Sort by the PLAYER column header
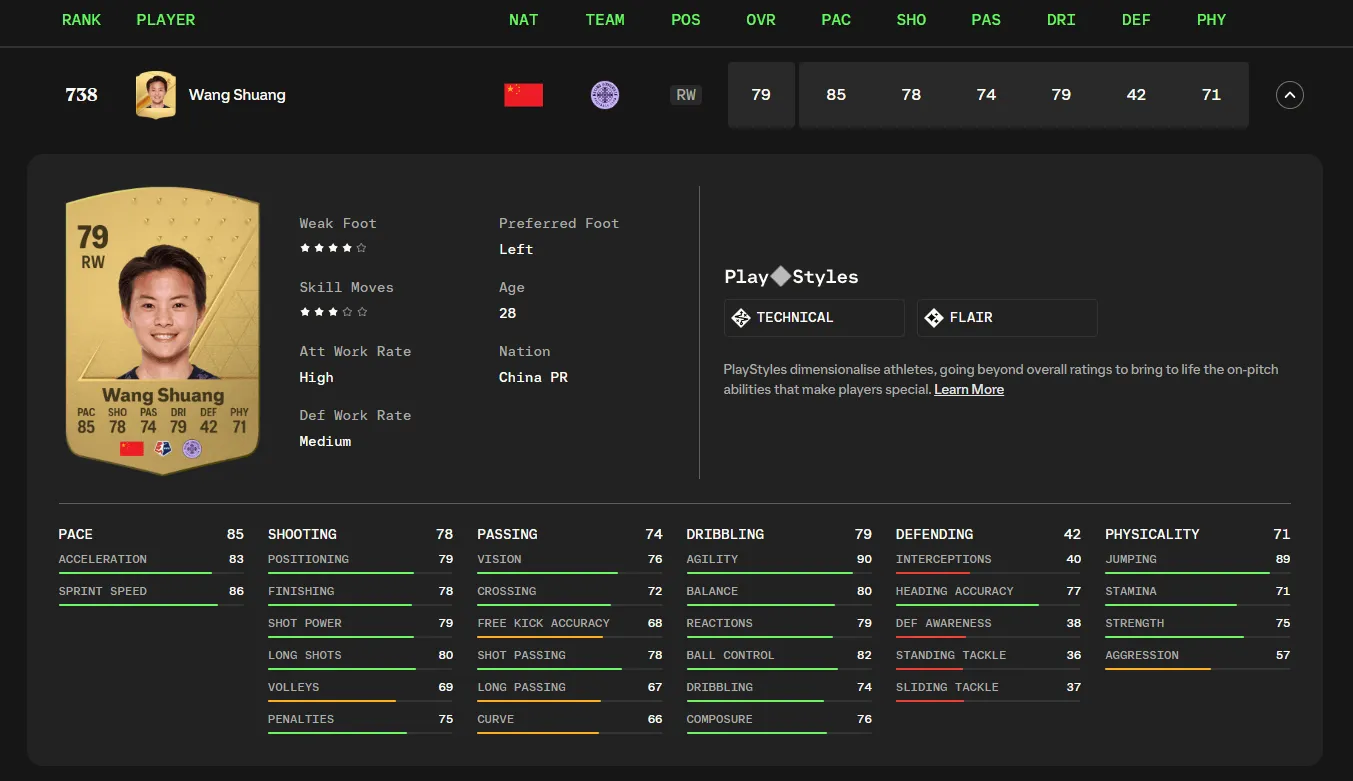 point(166,20)
